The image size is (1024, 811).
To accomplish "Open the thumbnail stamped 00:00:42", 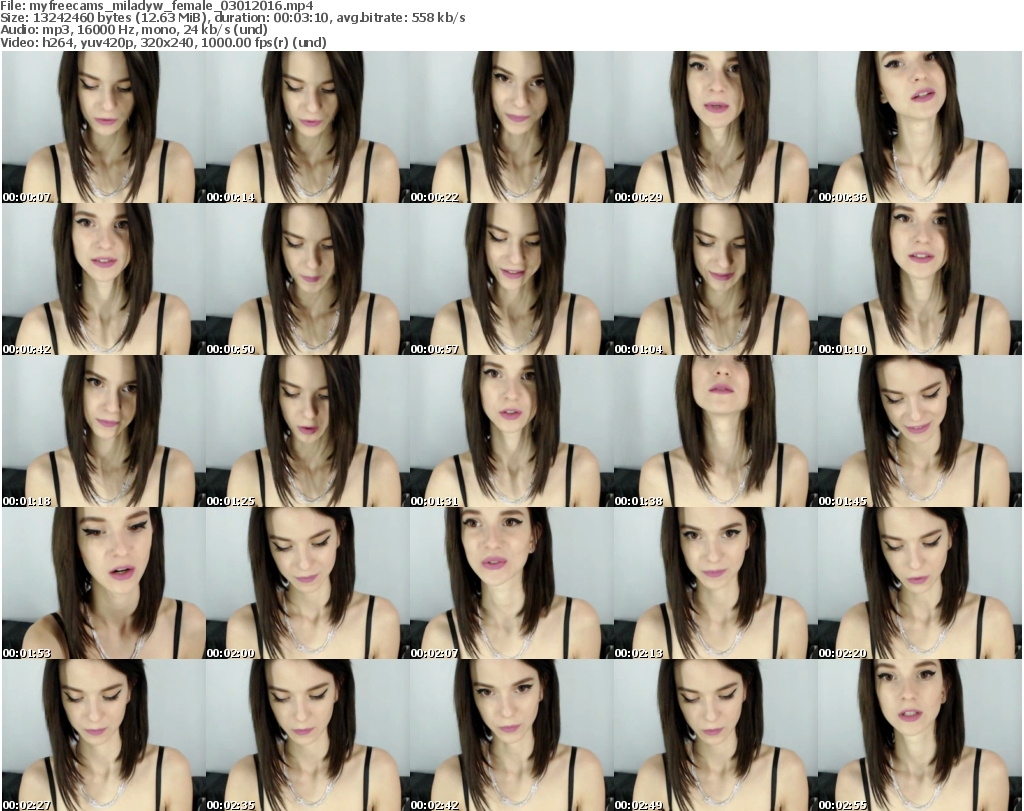I will [x=103, y=279].
